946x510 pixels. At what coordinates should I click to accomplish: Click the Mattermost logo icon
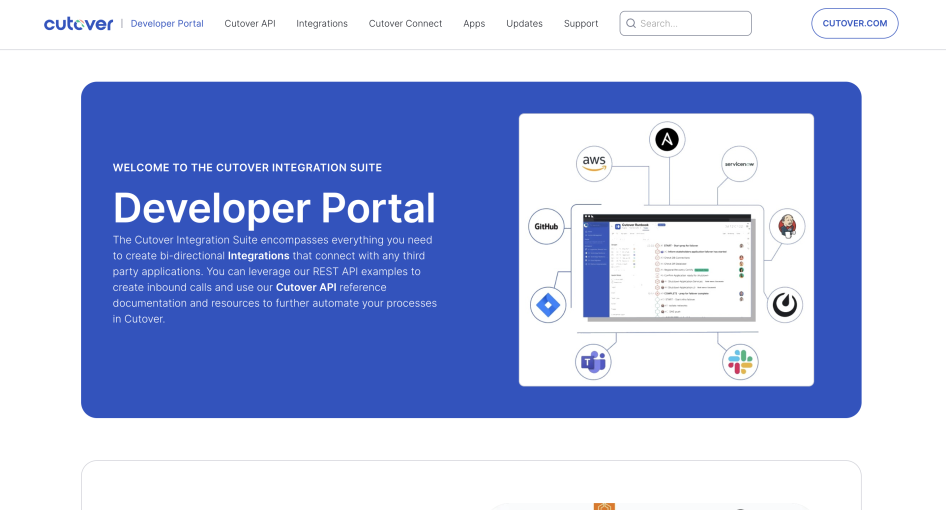coord(785,305)
